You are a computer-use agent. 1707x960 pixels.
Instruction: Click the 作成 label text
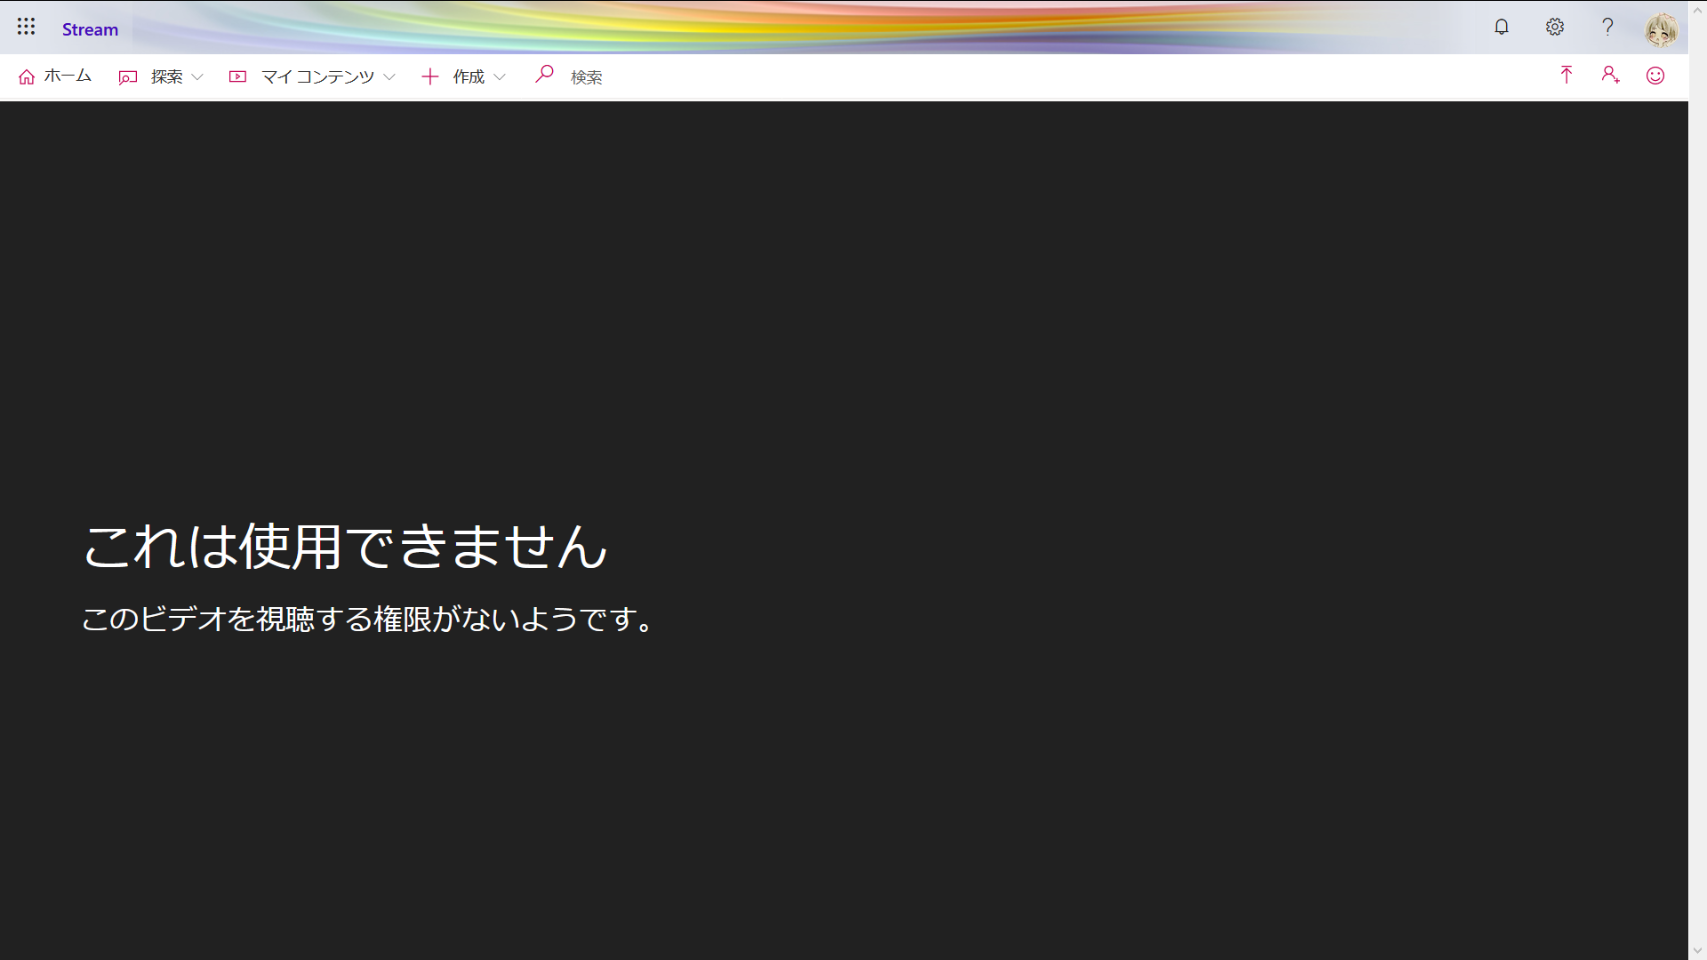point(468,77)
